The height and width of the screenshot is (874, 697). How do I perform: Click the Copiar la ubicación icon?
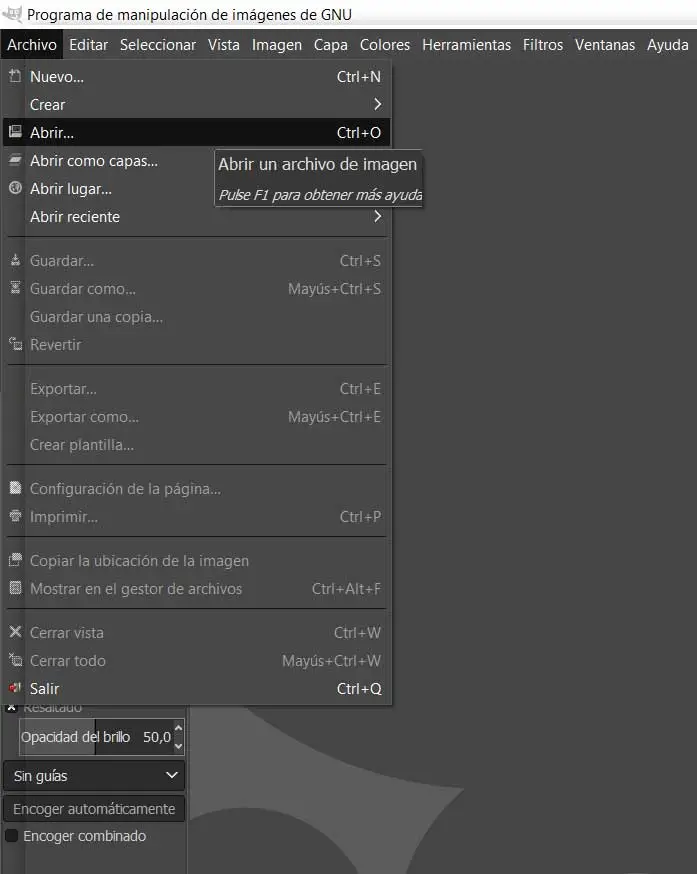coord(15,560)
